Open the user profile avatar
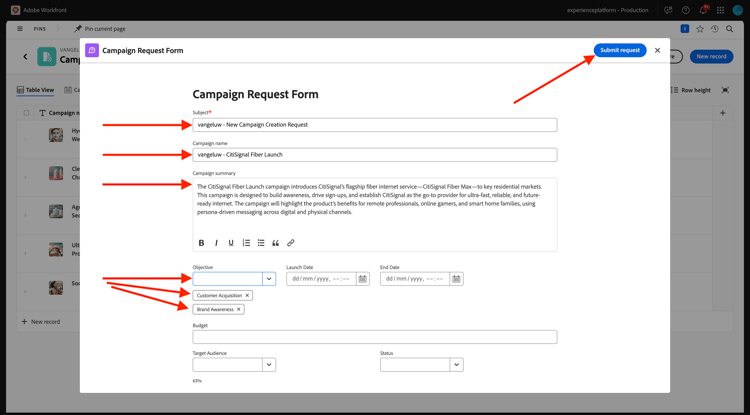Screen dimensions: 750x415 738,10
